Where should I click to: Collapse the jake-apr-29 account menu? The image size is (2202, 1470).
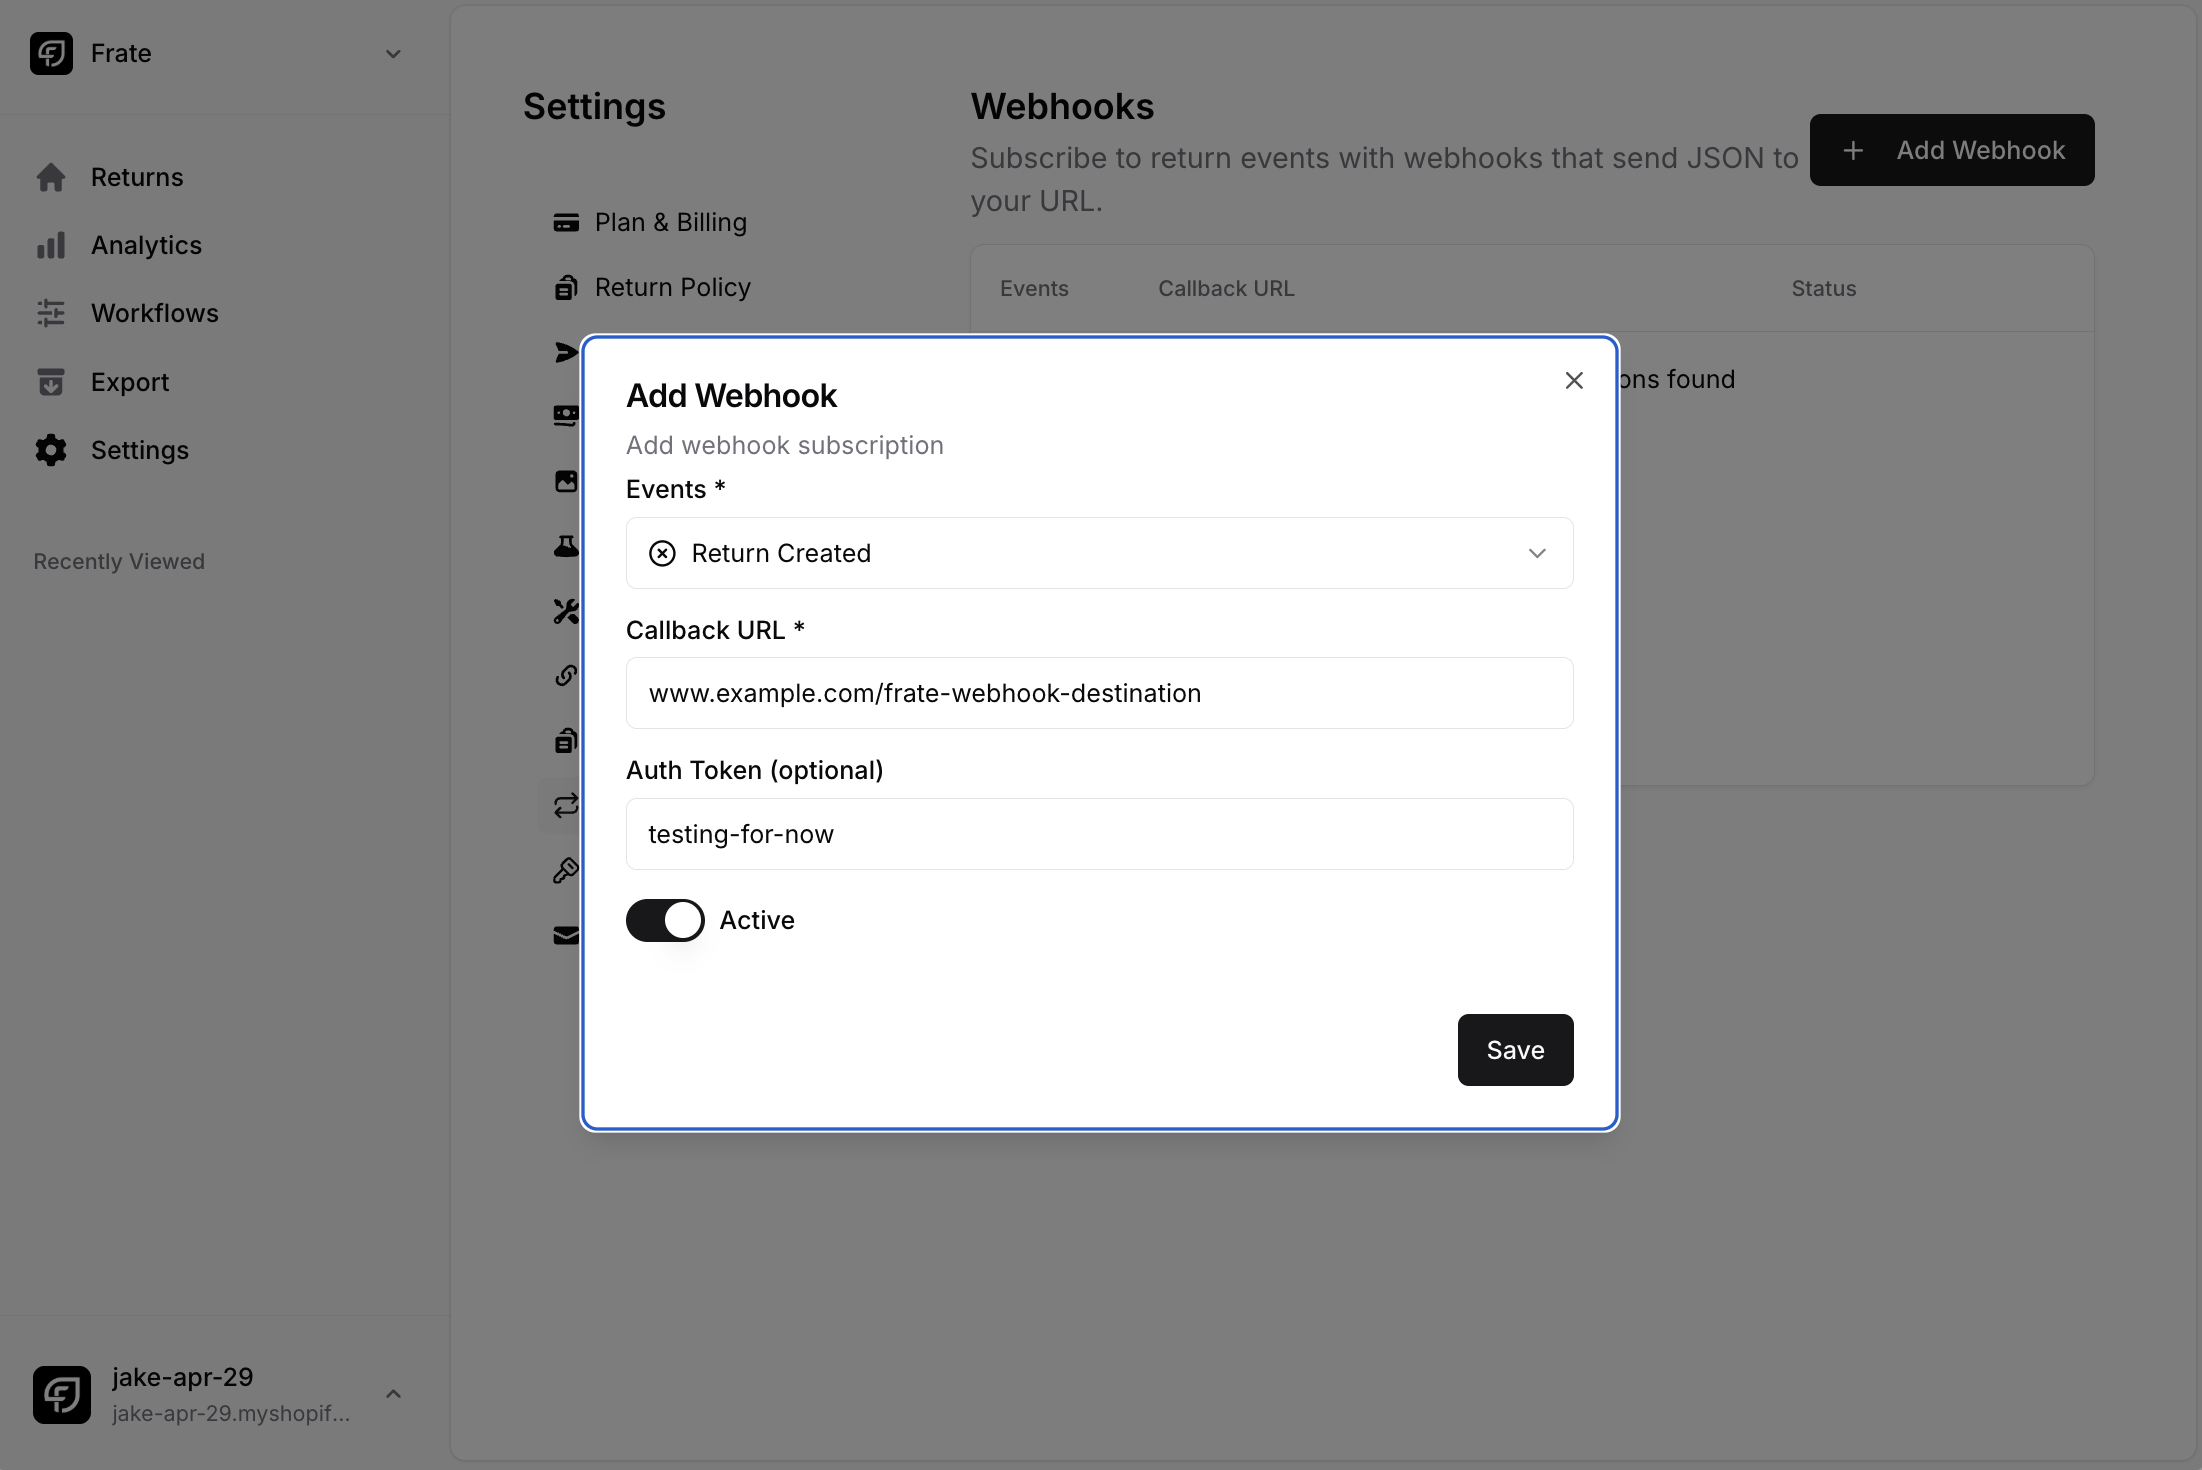pyautogui.click(x=392, y=1393)
